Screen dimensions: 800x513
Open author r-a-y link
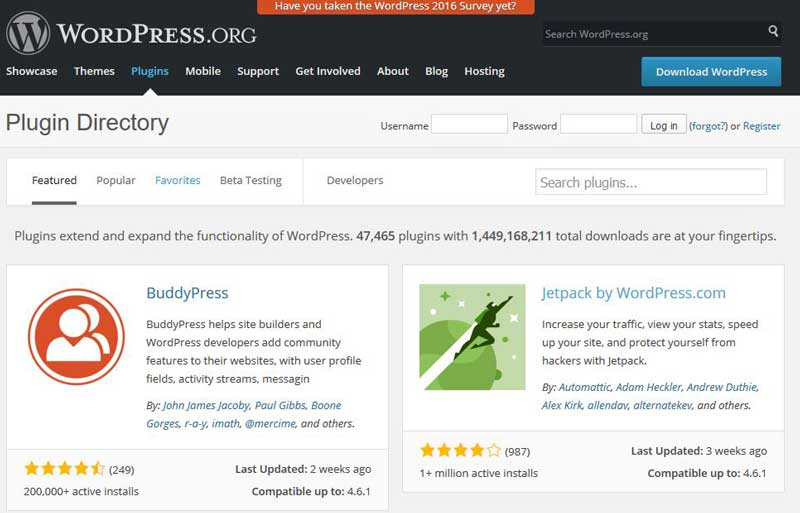(x=195, y=424)
